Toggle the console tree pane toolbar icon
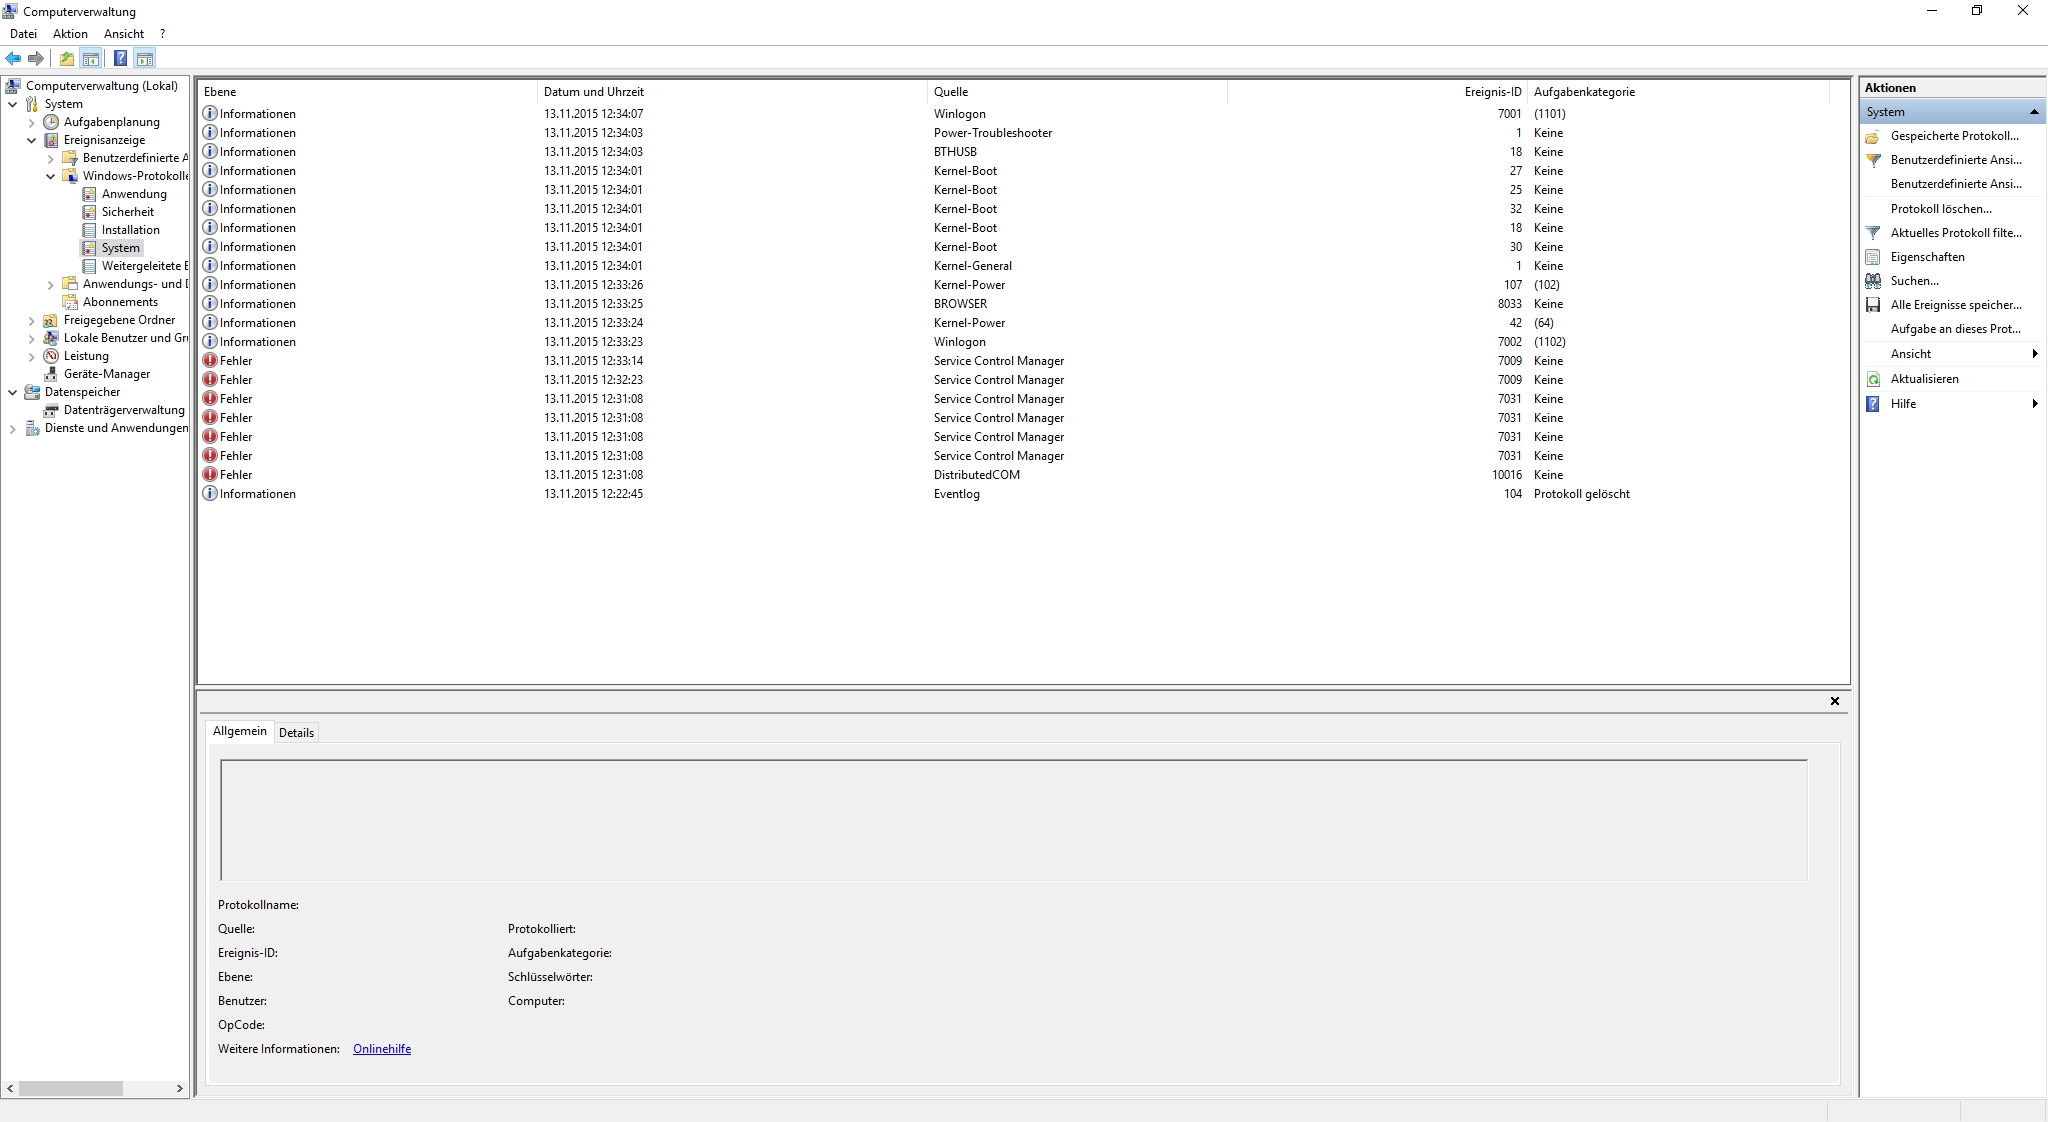 coord(91,58)
